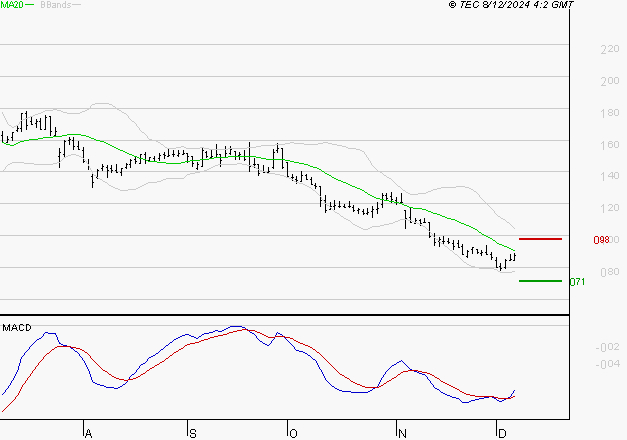The image size is (627, 440).
Task: Click the red 098 resistance value
Action: coord(601,240)
